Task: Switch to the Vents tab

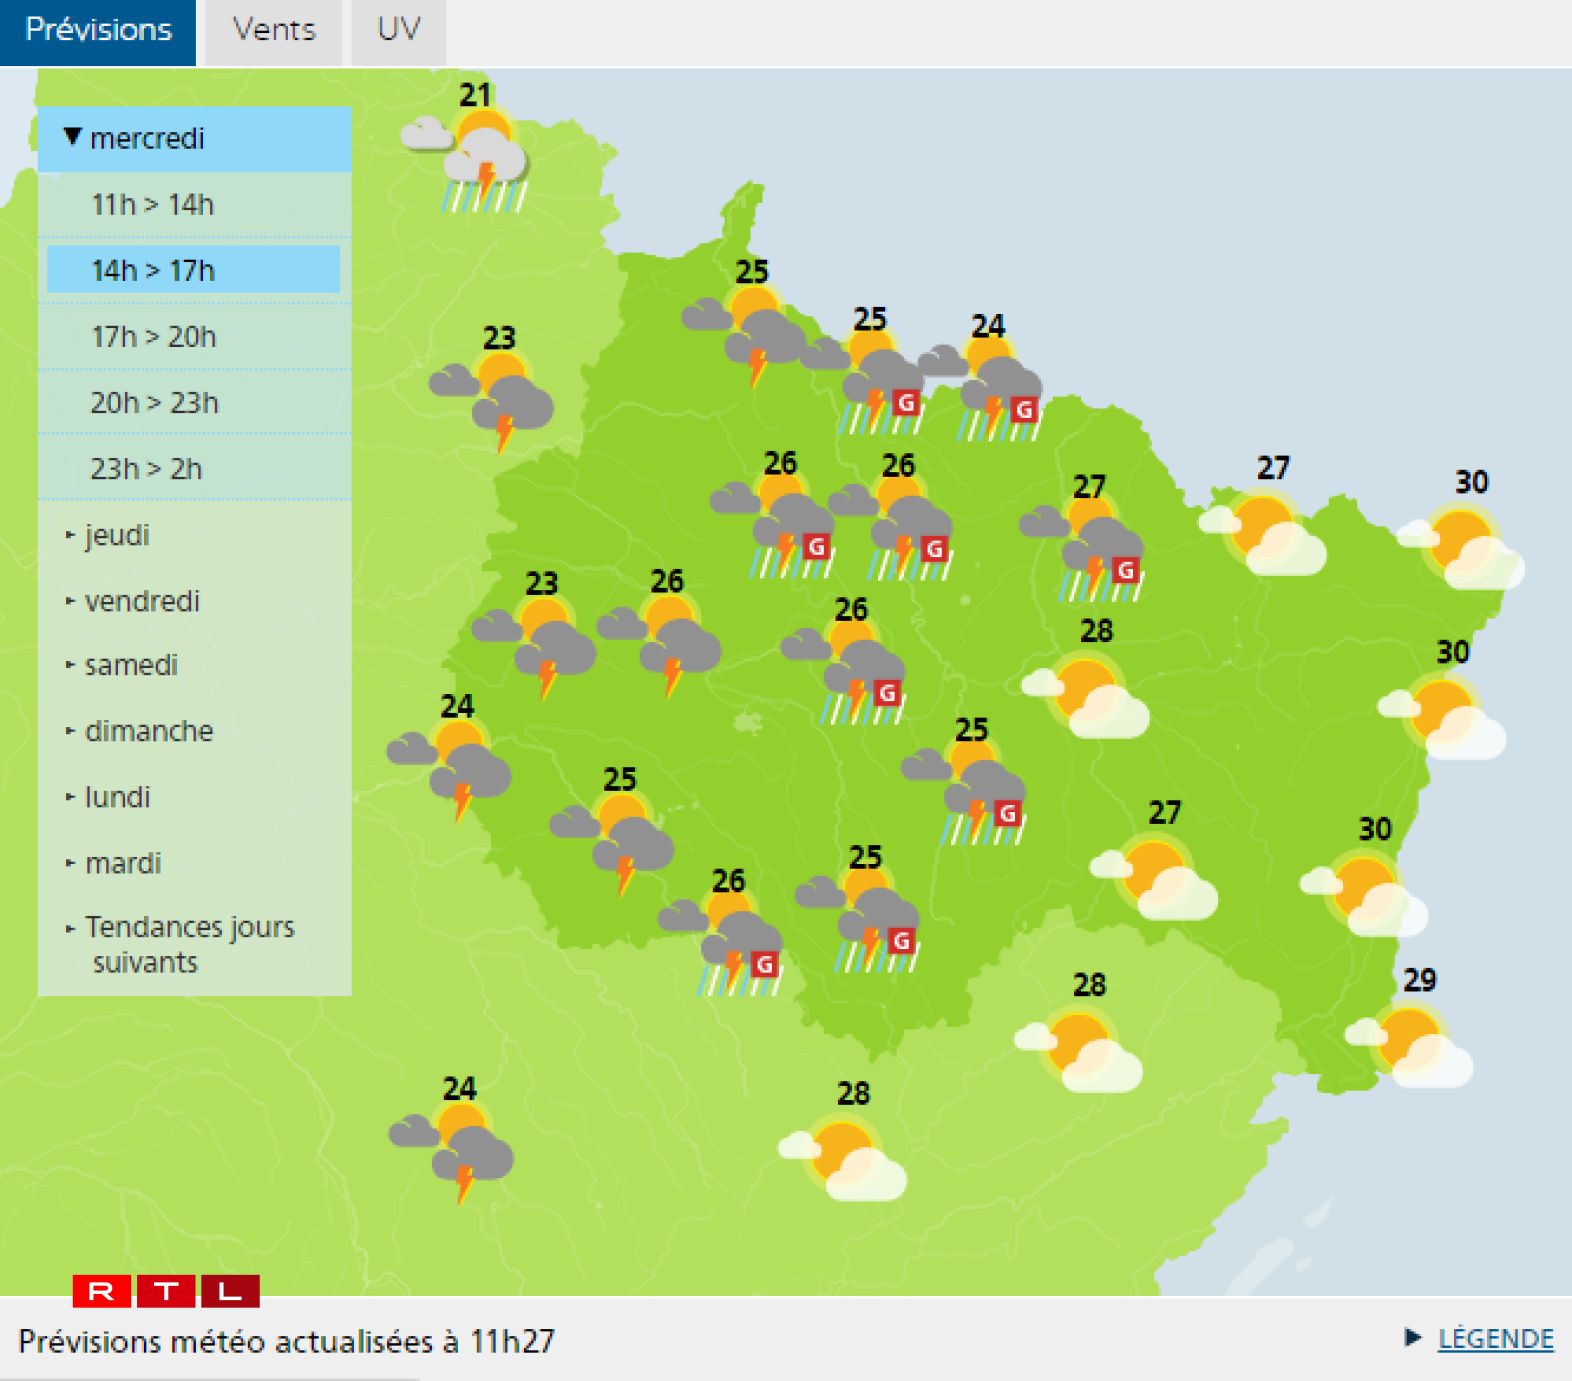Action: point(274,30)
